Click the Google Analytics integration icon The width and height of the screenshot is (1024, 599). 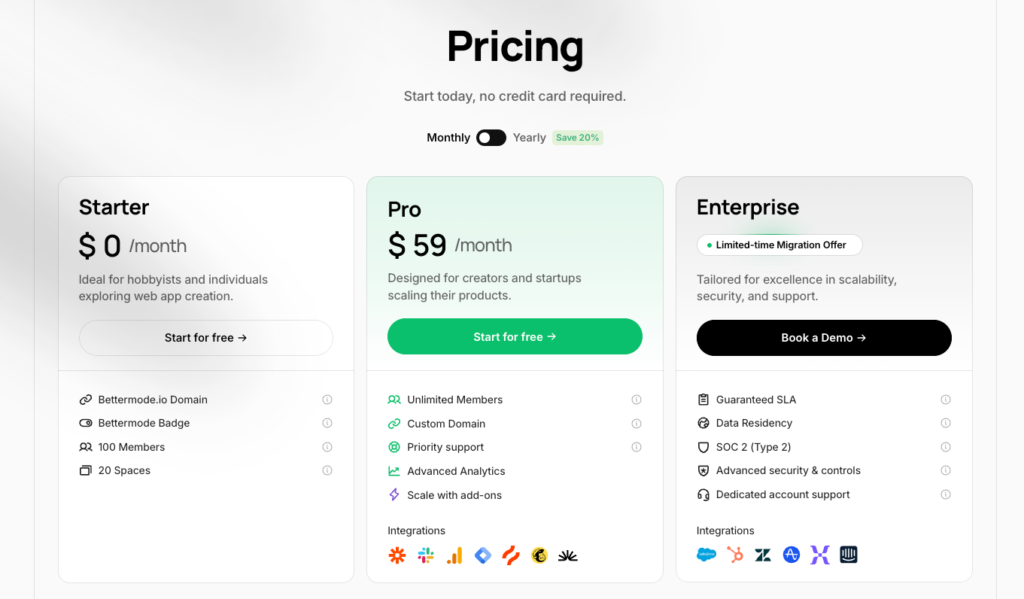click(454, 555)
